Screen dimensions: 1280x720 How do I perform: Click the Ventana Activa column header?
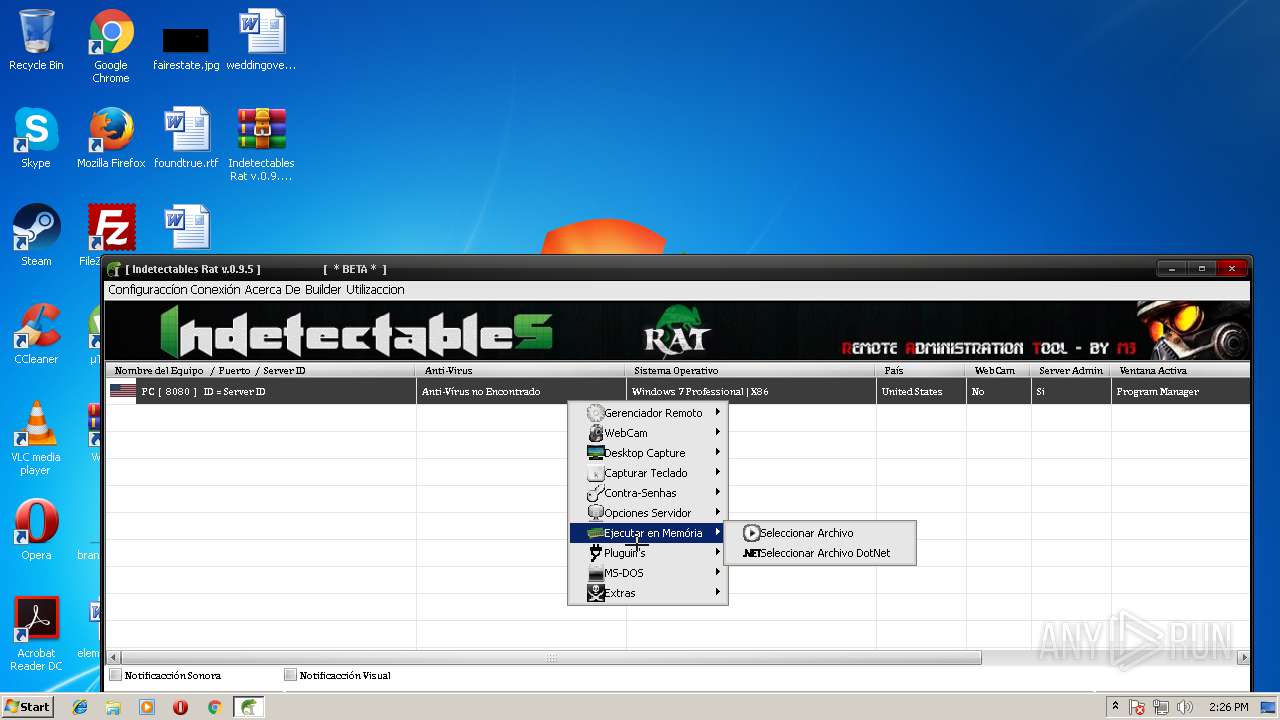coord(1180,371)
